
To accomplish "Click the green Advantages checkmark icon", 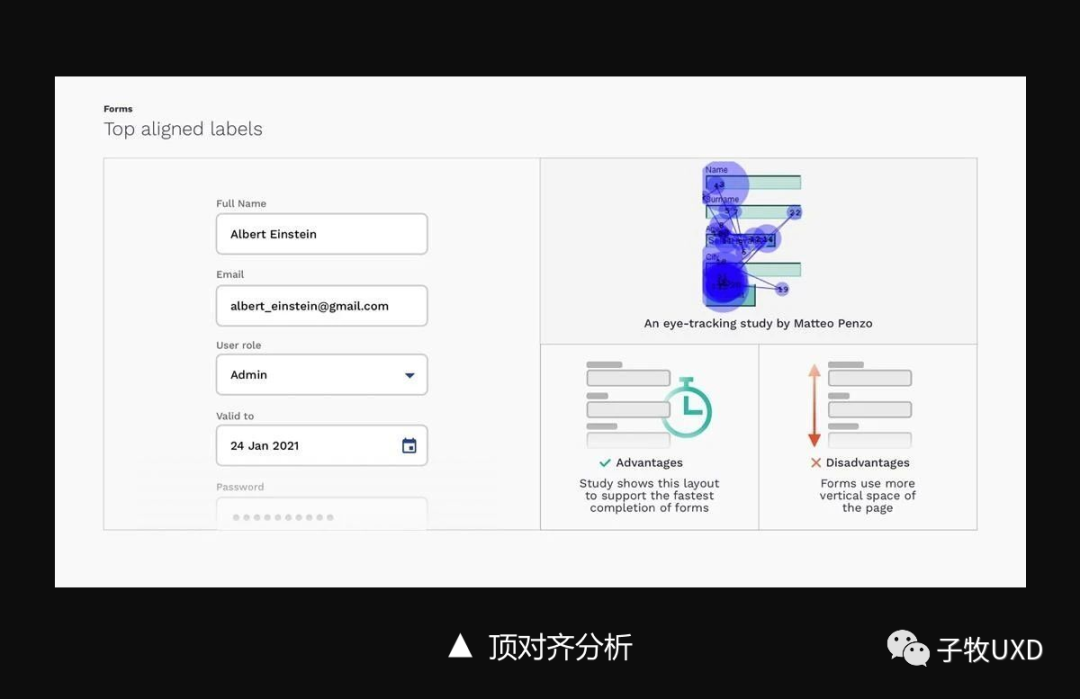I will [605, 463].
